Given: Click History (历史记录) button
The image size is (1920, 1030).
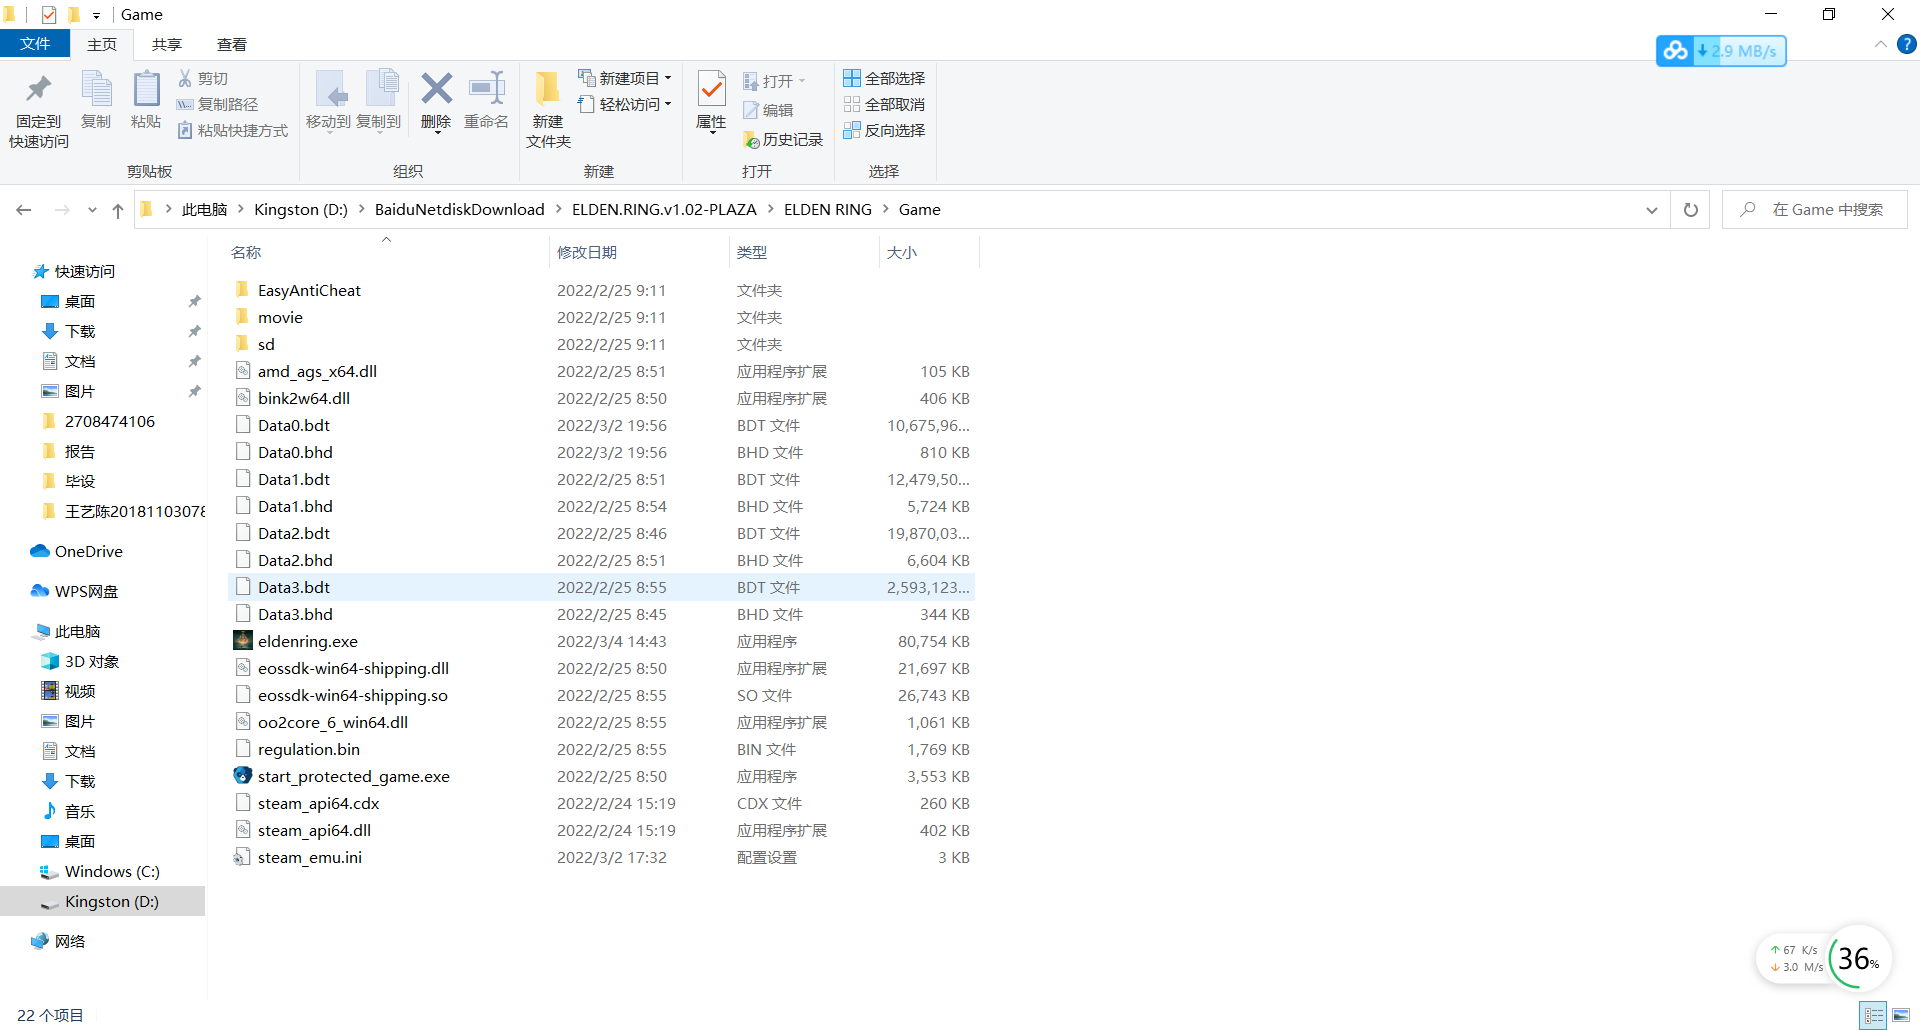Looking at the screenshot, I should (x=783, y=140).
